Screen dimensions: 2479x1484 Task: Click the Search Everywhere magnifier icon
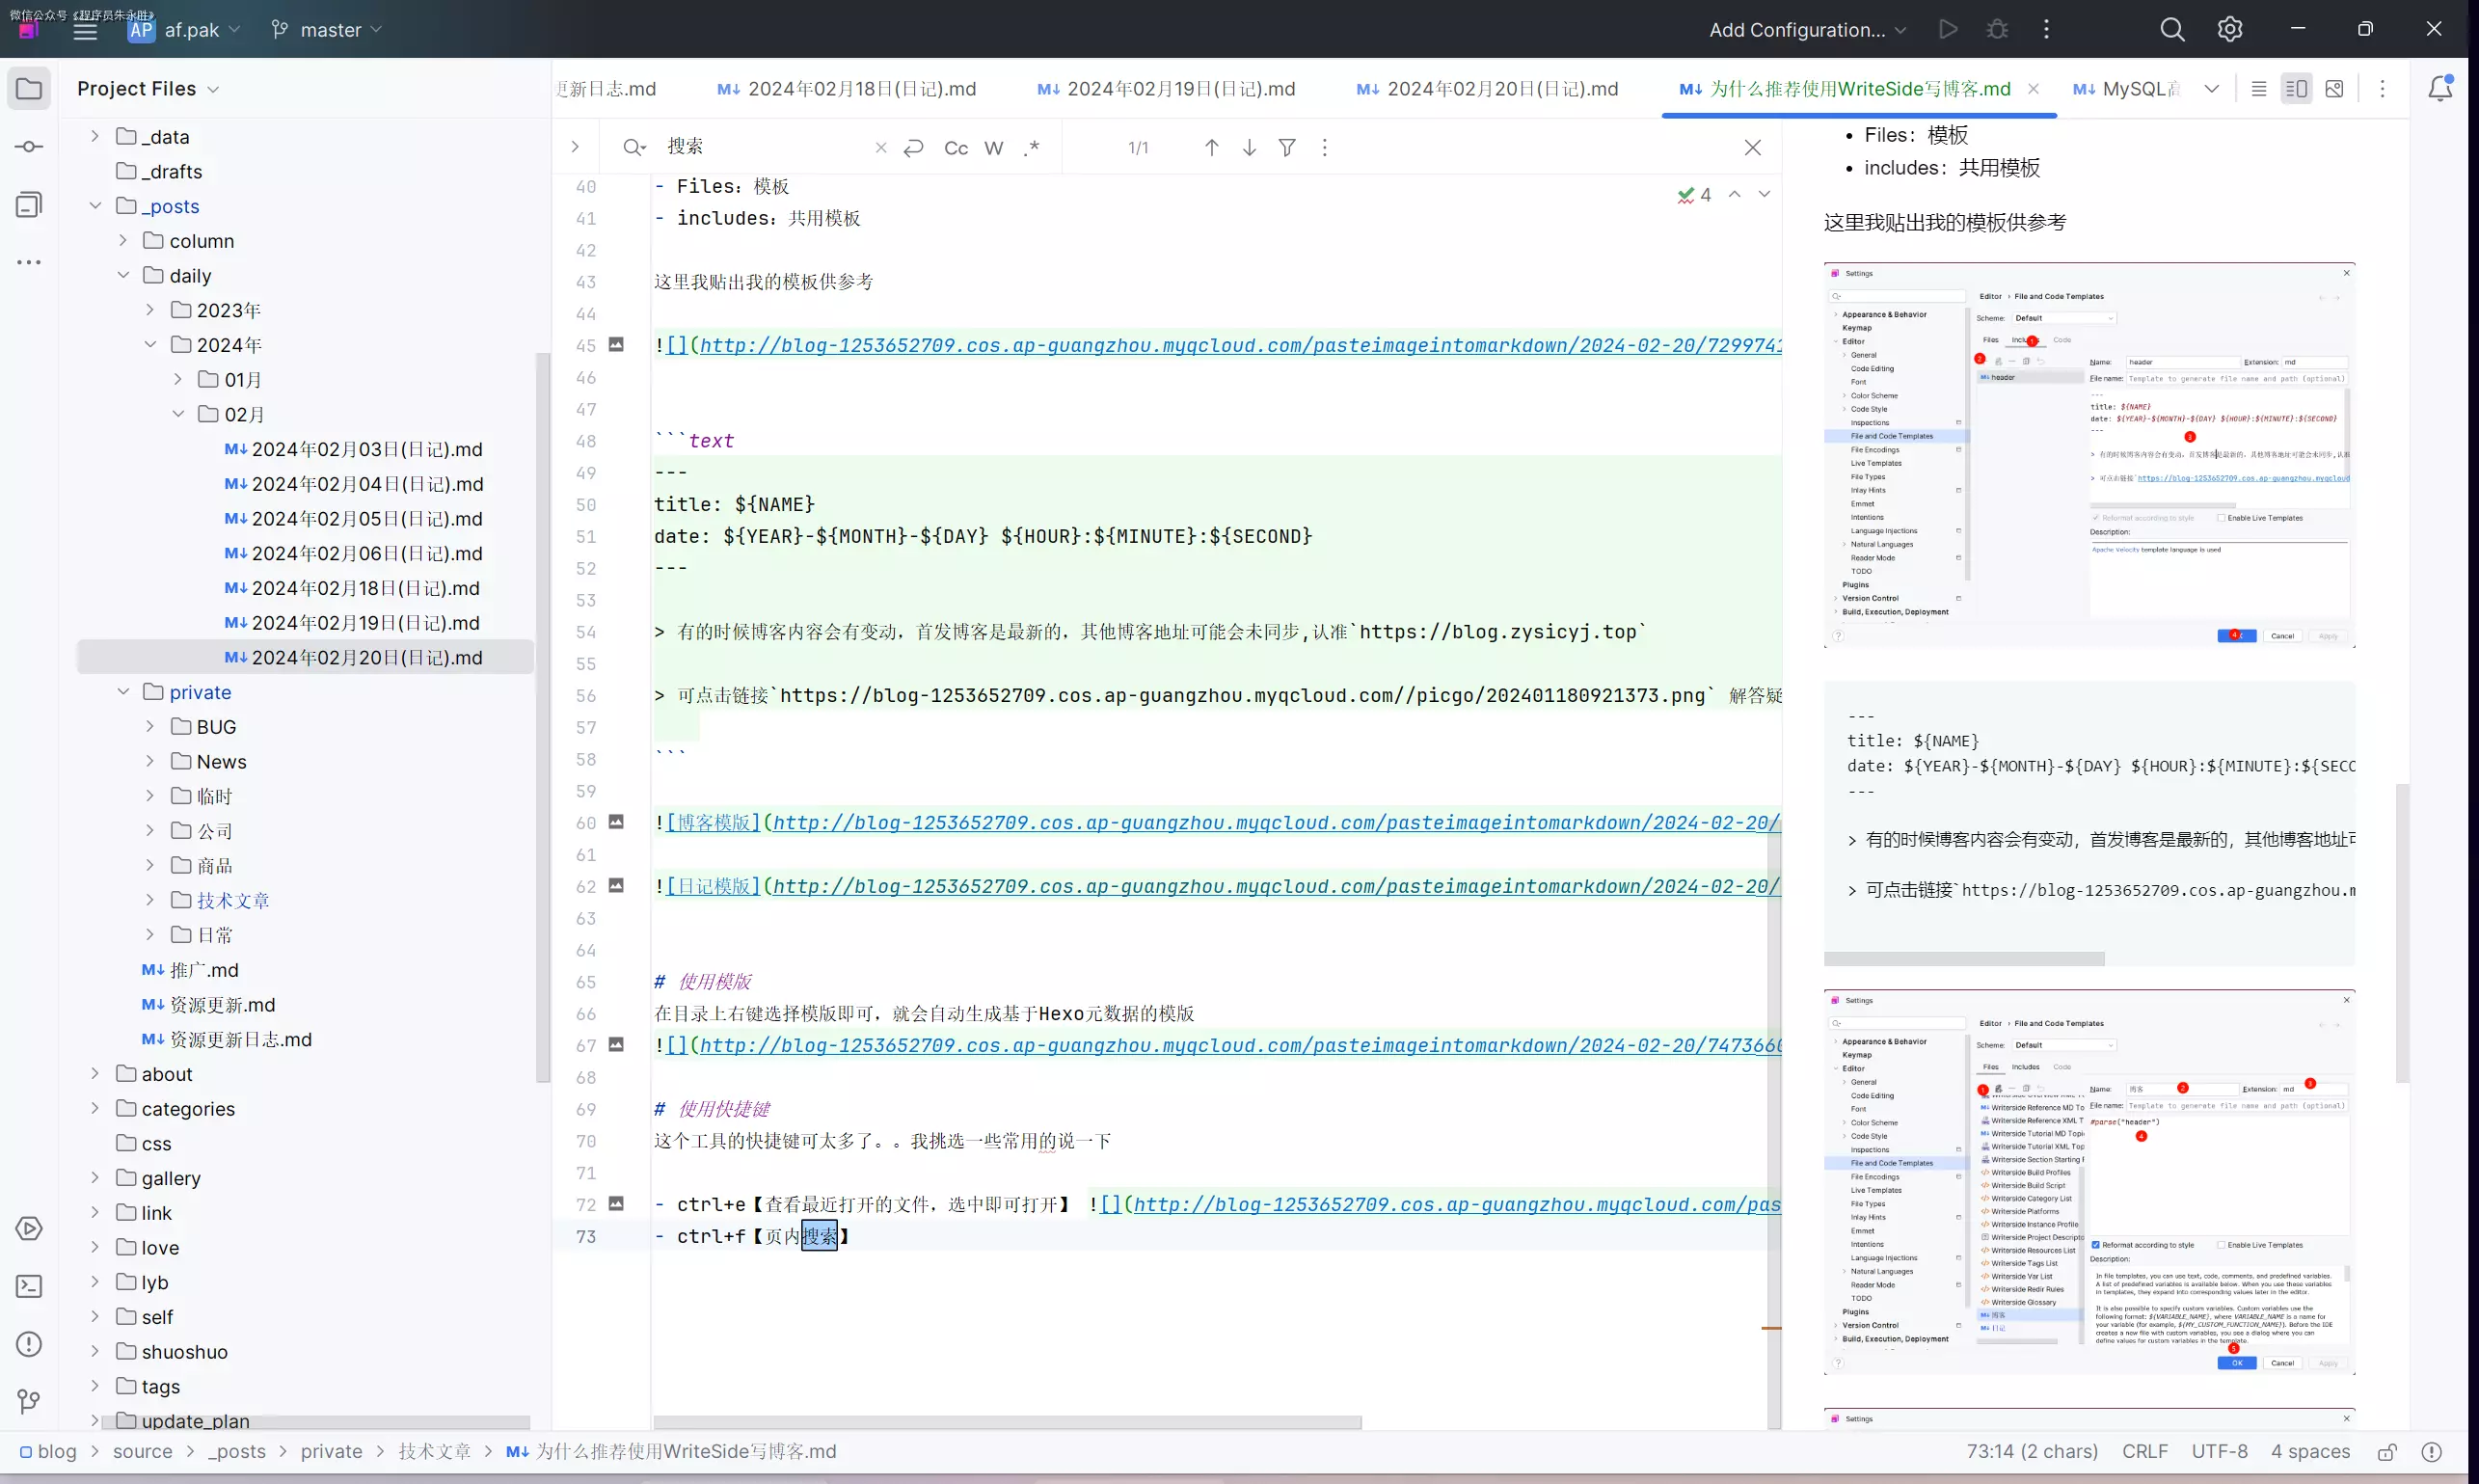point(2171,30)
